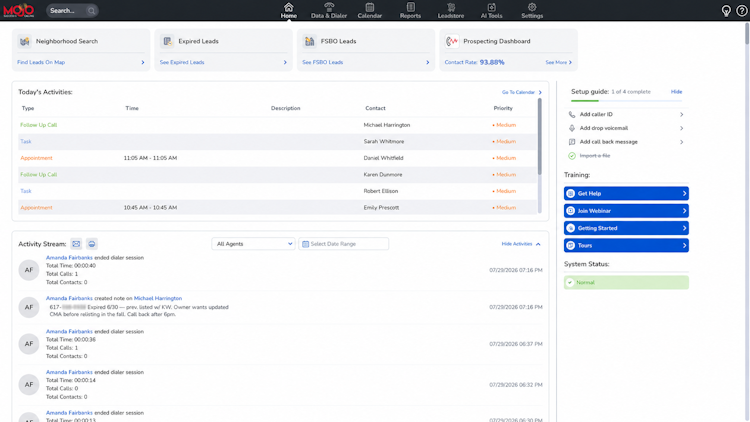Open the Data & Dialer tab
The image size is (750, 422).
(x=329, y=11)
